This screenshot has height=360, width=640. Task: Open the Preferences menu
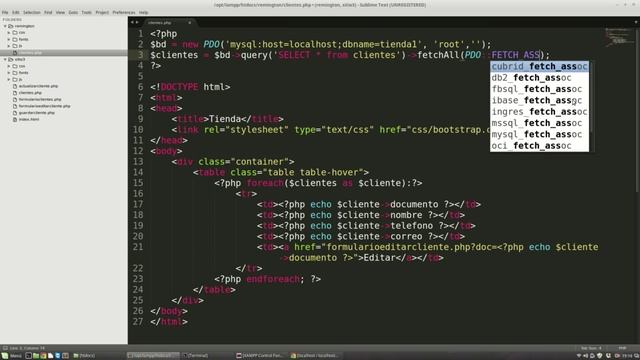click(x=124, y=12)
